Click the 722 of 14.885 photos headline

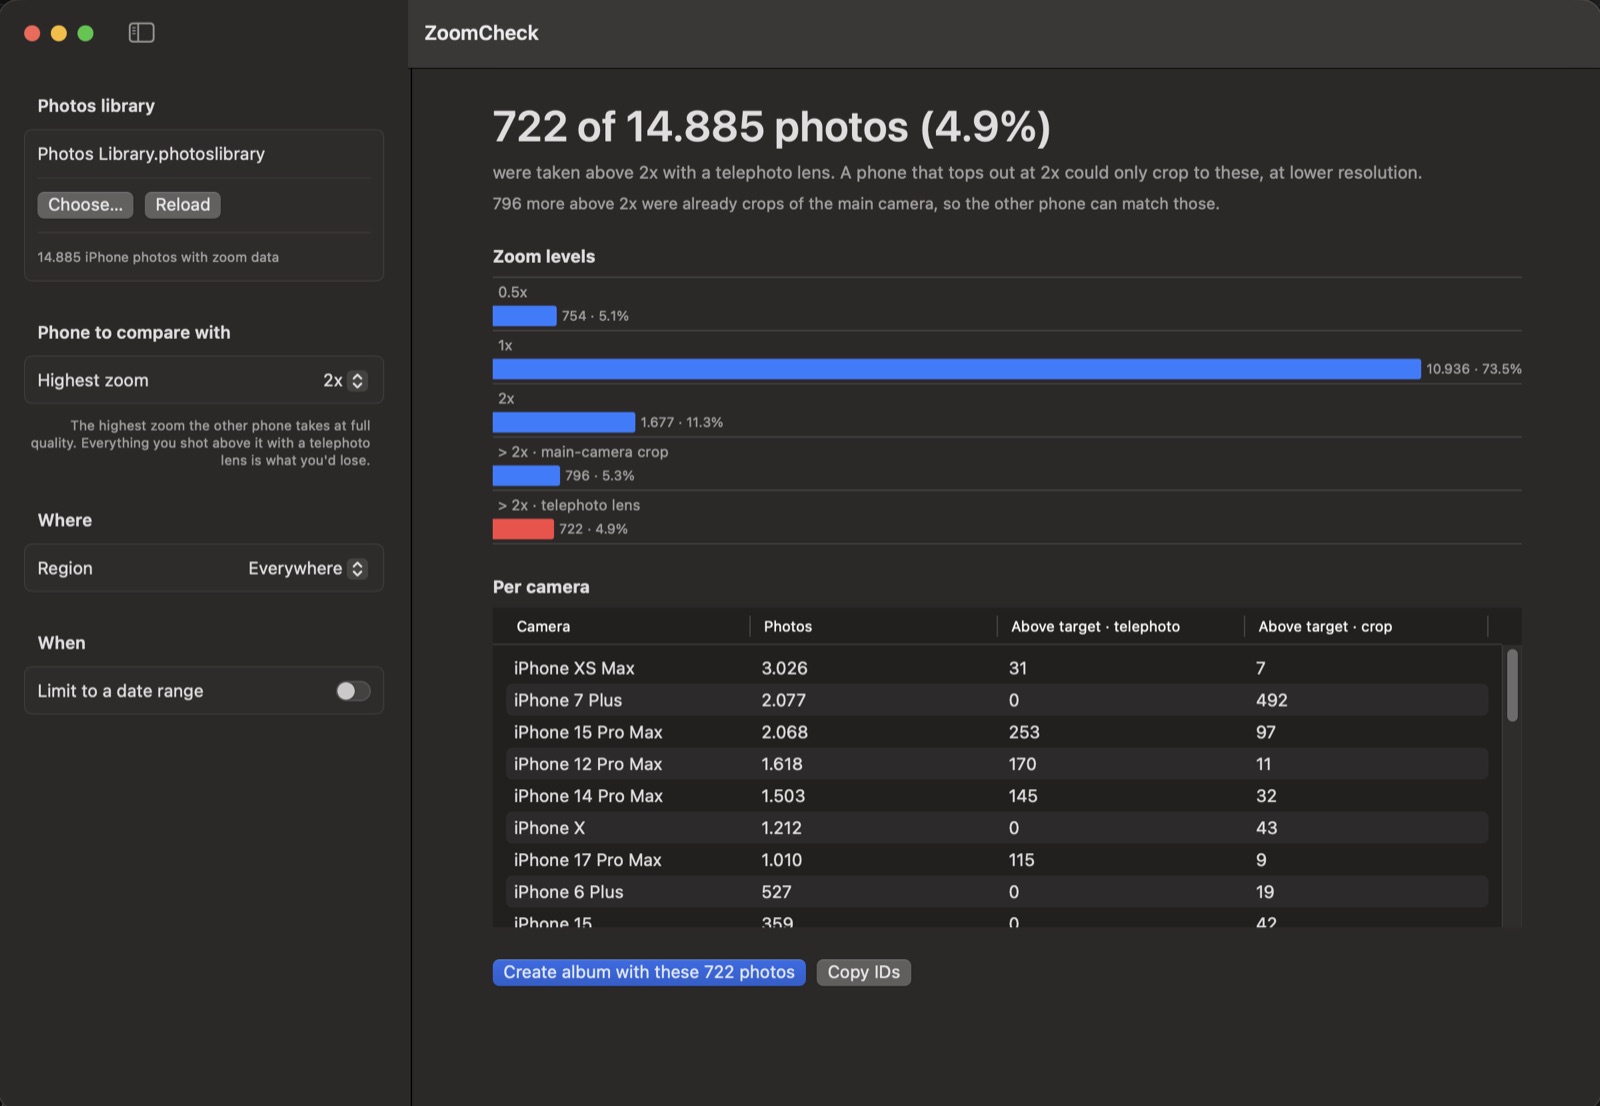771,127
